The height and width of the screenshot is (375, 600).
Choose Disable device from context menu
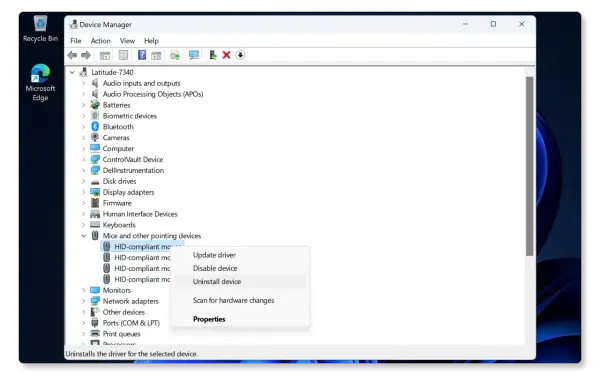tap(240, 268)
